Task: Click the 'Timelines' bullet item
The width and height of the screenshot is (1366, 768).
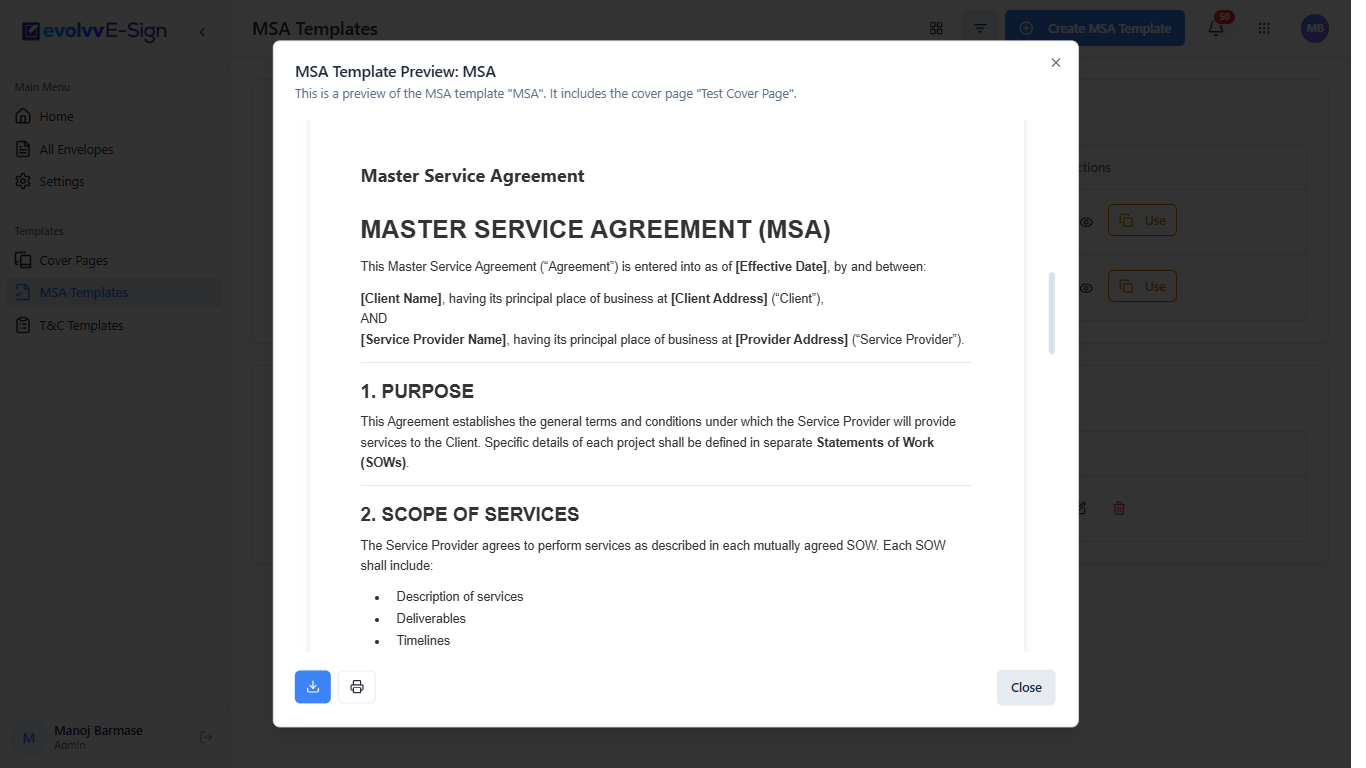Action: (x=423, y=640)
